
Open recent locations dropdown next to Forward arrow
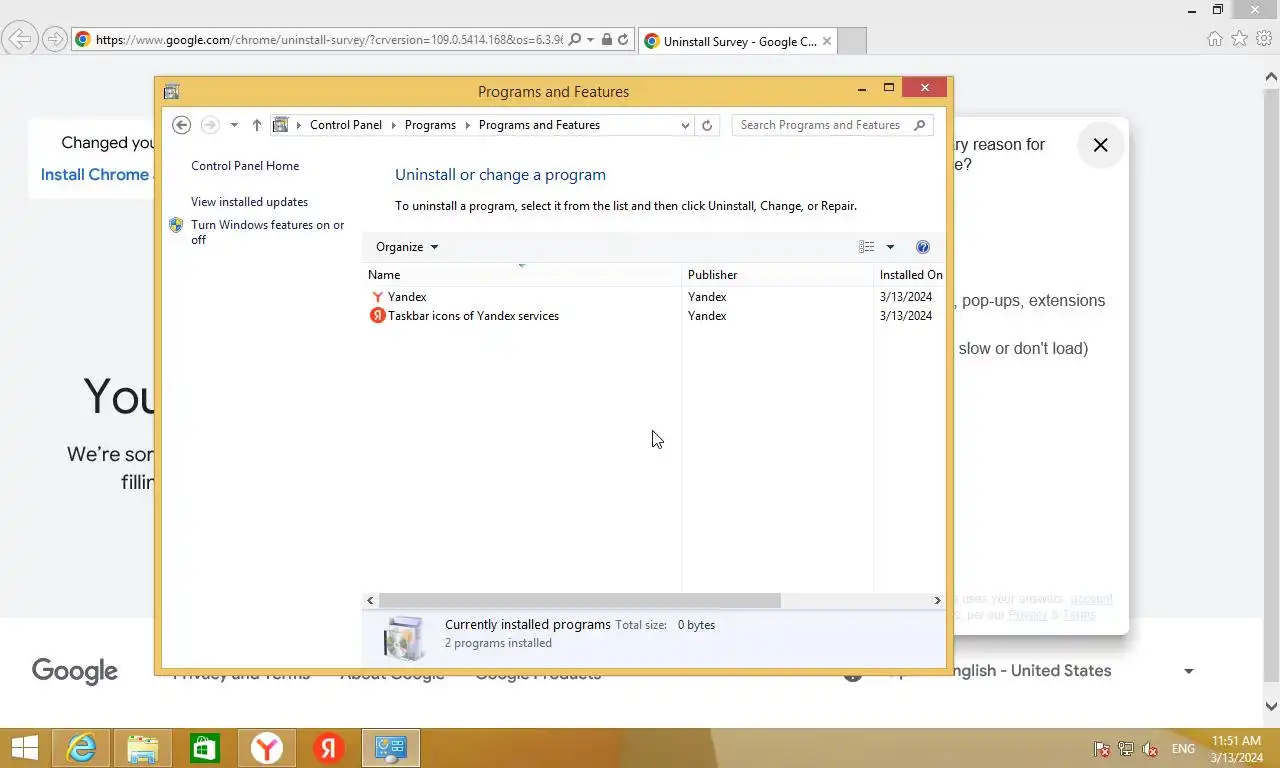point(234,125)
